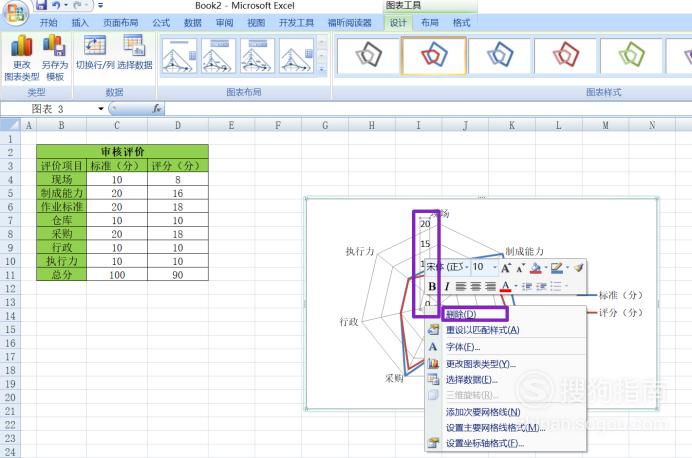Click the formula bar input field
The image size is (692, 458).
[428, 109]
